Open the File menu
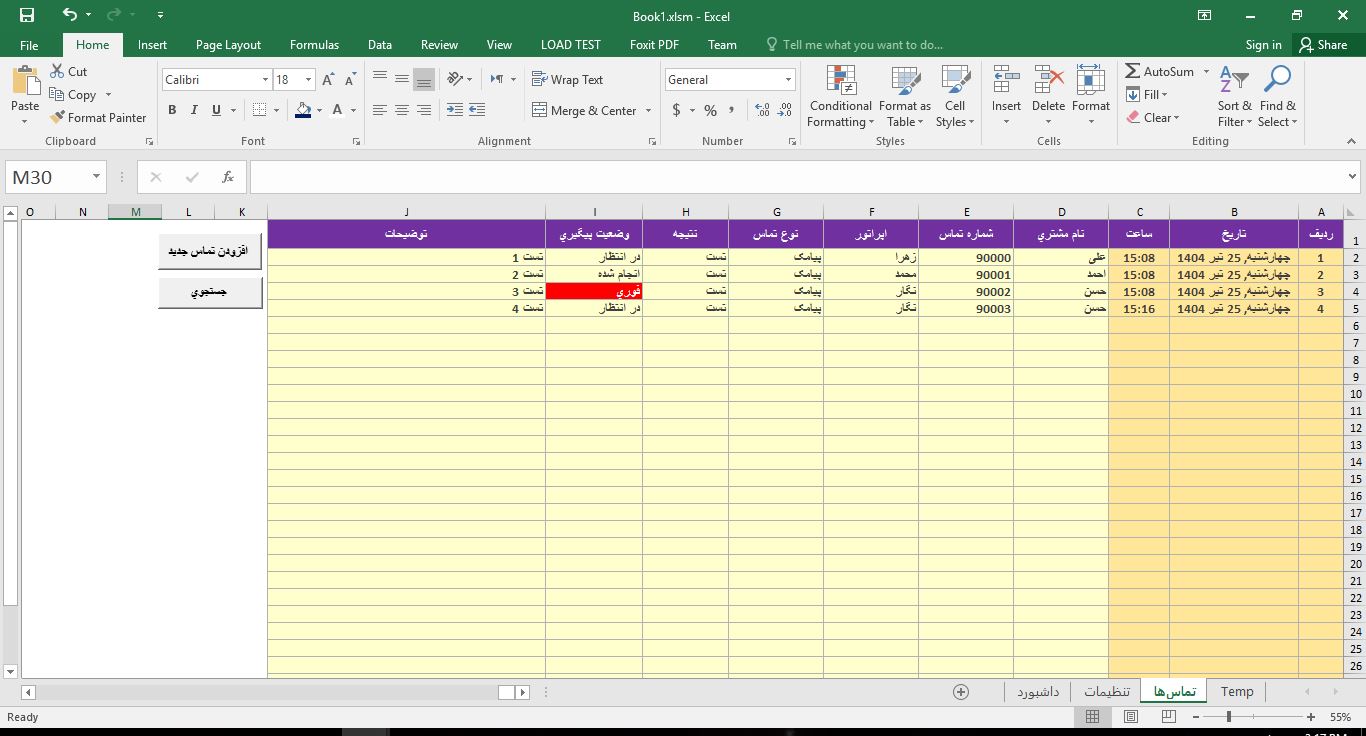This screenshot has width=1366, height=736. point(29,45)
